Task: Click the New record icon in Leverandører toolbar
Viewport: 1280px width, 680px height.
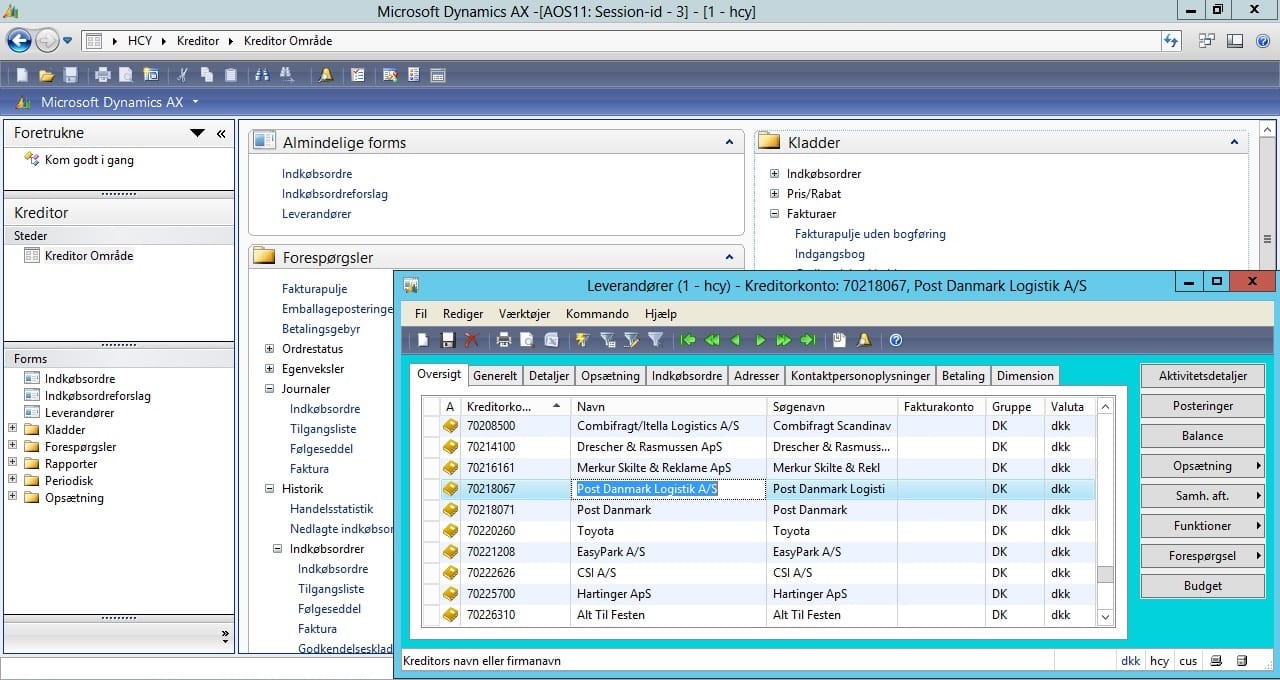Action: (x=423, y=340)
